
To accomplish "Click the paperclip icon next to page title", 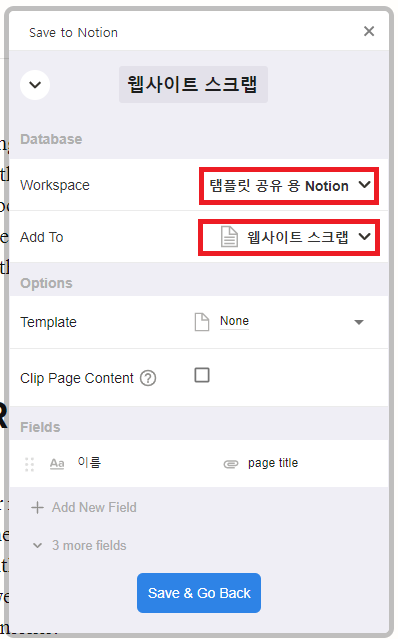I will coord(231,464).
